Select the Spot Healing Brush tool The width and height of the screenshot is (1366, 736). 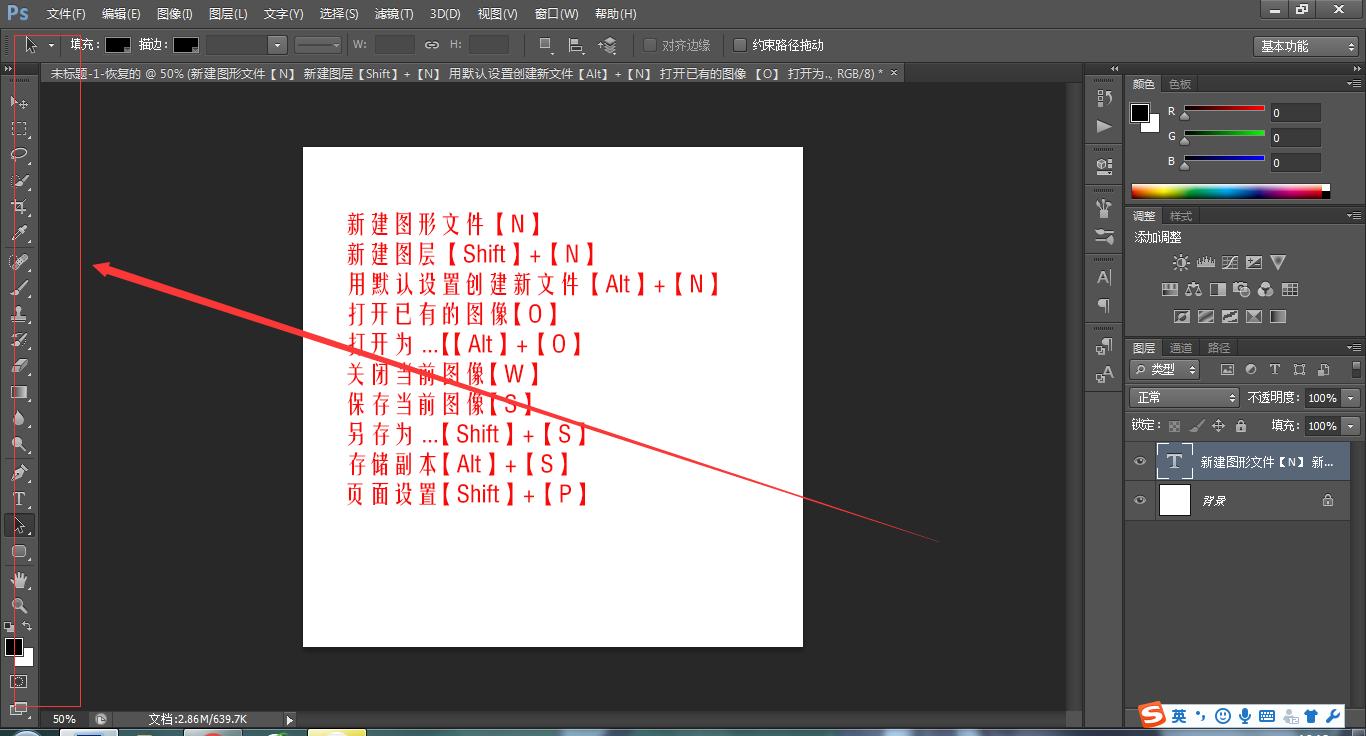pos(19,262)
